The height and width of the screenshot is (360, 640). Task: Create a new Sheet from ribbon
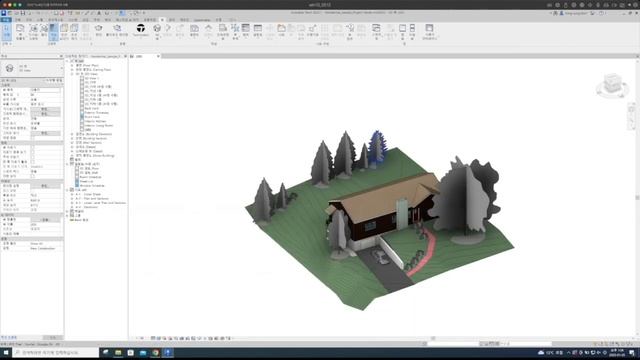coord(281,30)
